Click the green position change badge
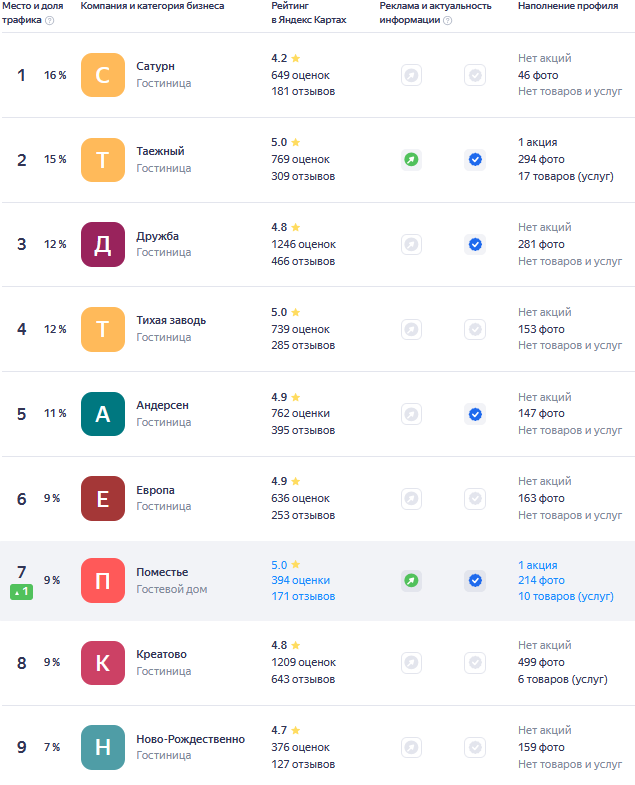The height and width of the screenshot is (785, 635). point(22,592)
